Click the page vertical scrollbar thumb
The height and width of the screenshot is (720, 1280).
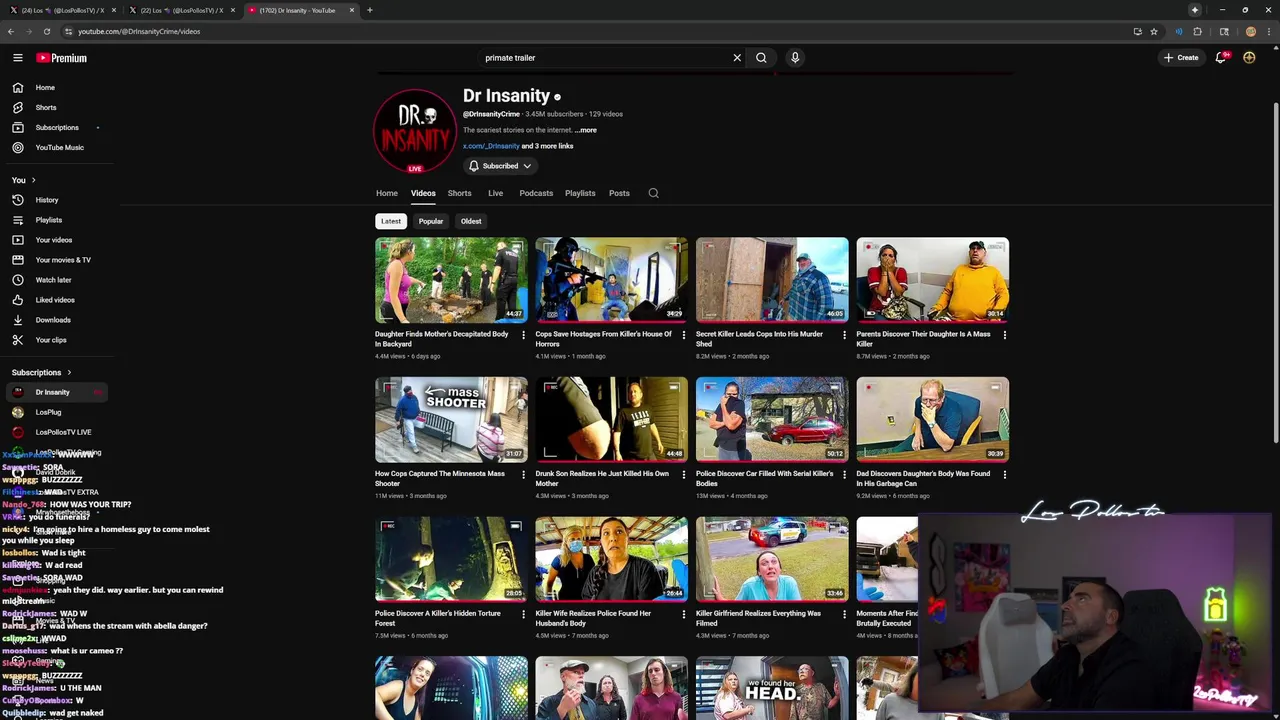1275,270
